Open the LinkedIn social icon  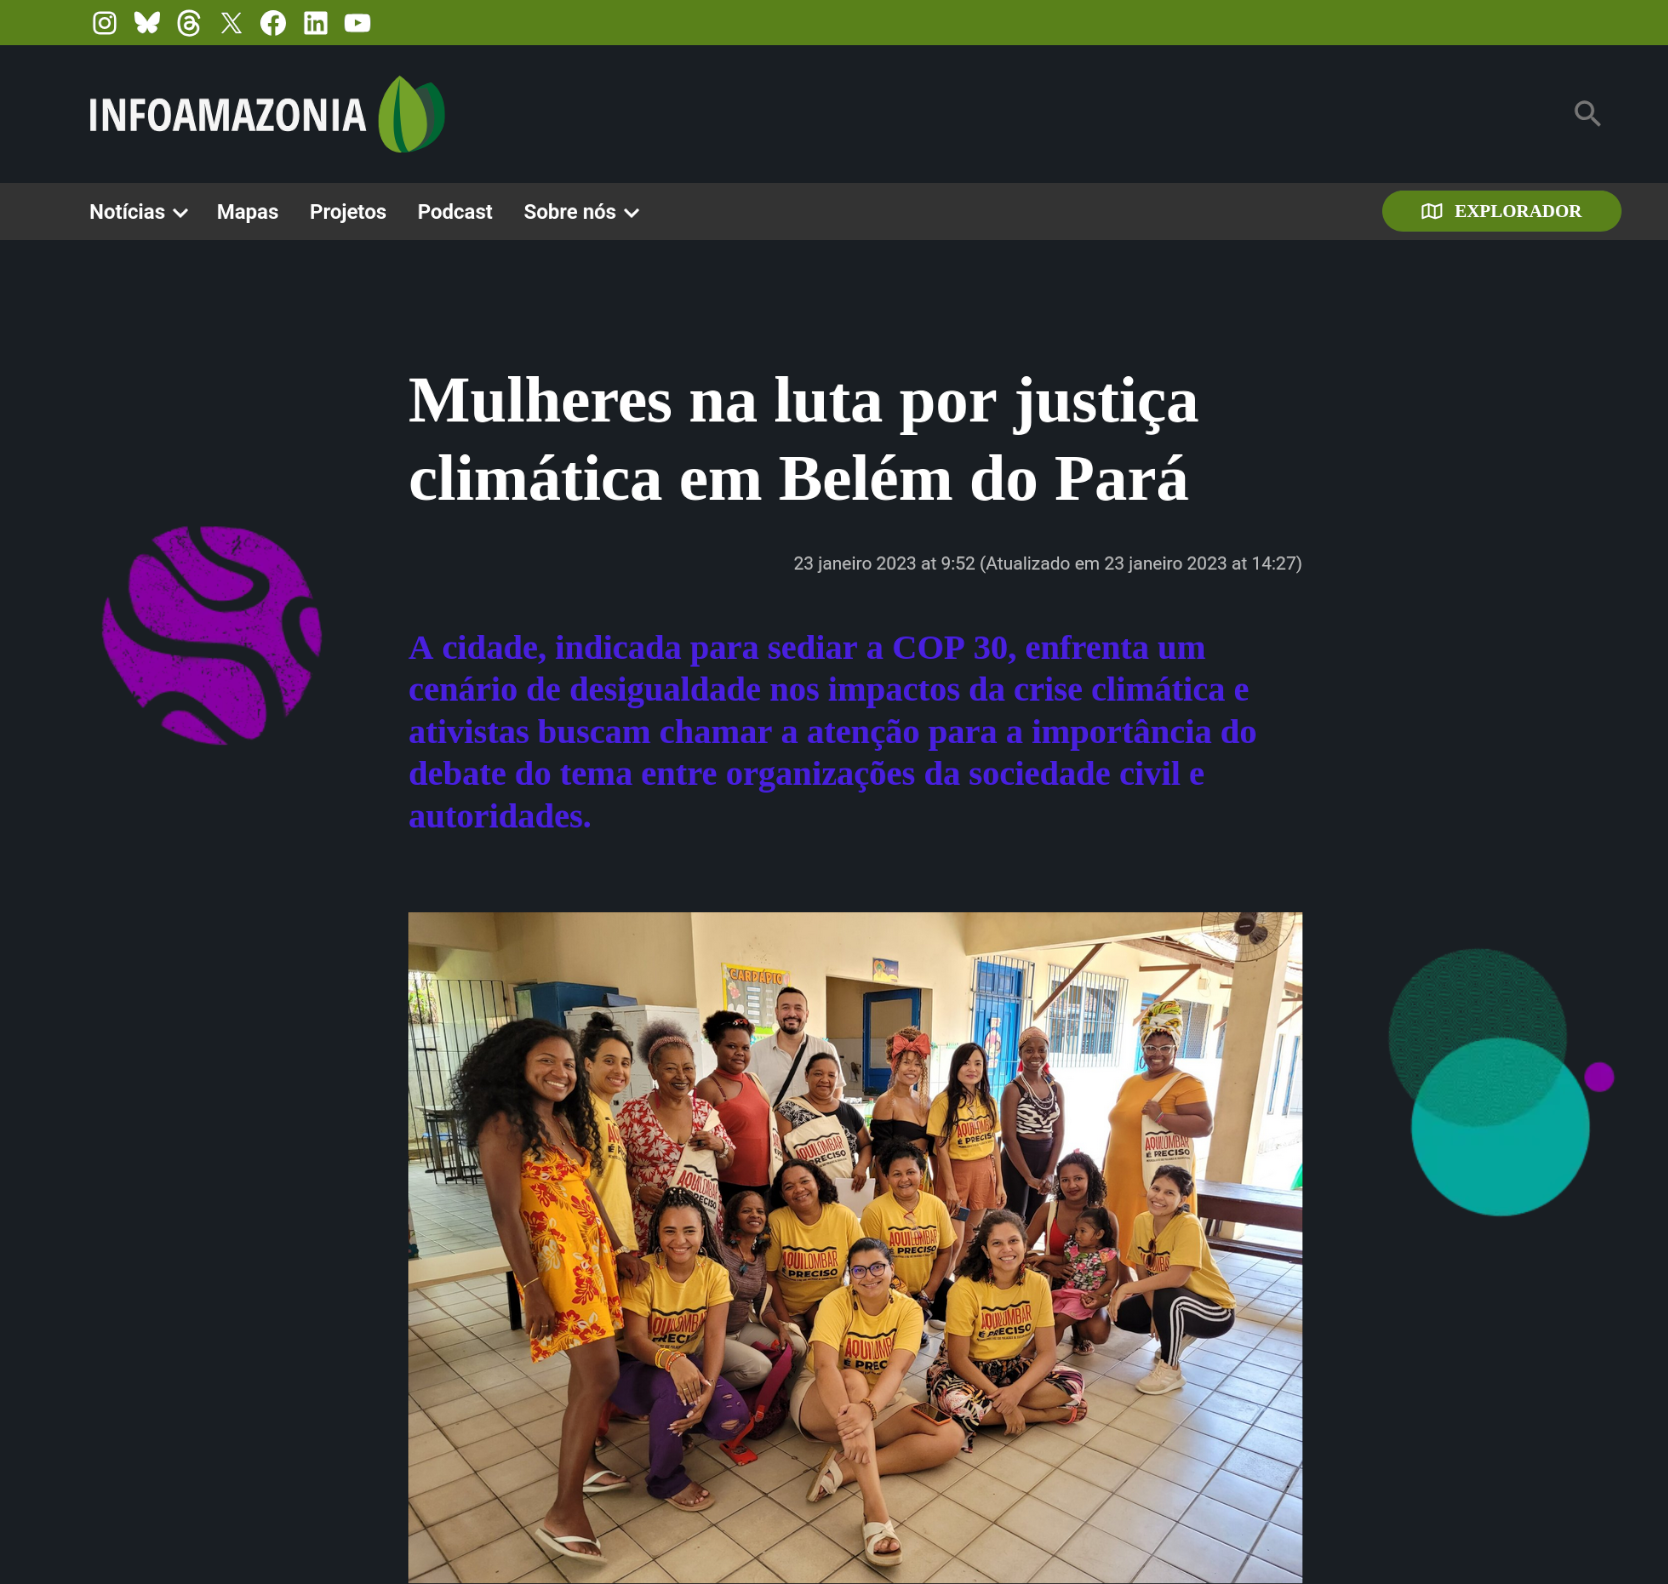point(315,23)
